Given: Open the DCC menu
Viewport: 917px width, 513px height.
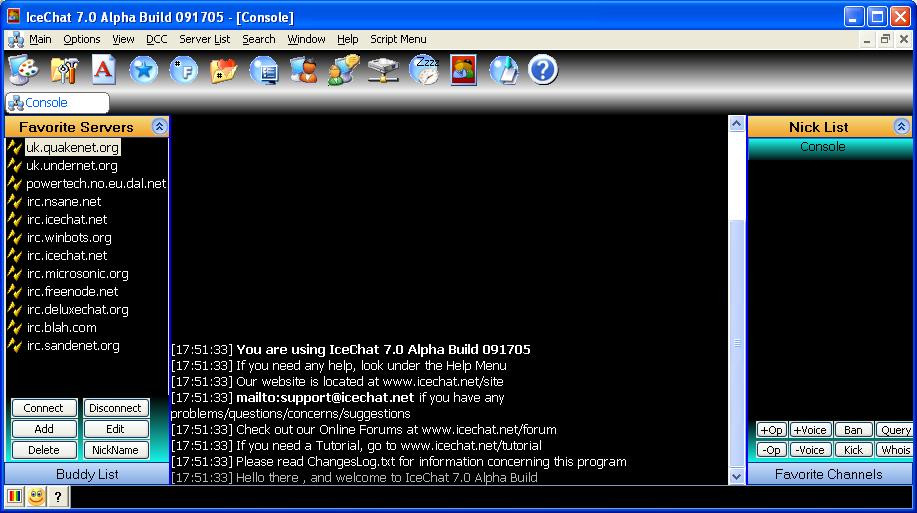Looking at the screenshot, I should [x=157, y=39].
